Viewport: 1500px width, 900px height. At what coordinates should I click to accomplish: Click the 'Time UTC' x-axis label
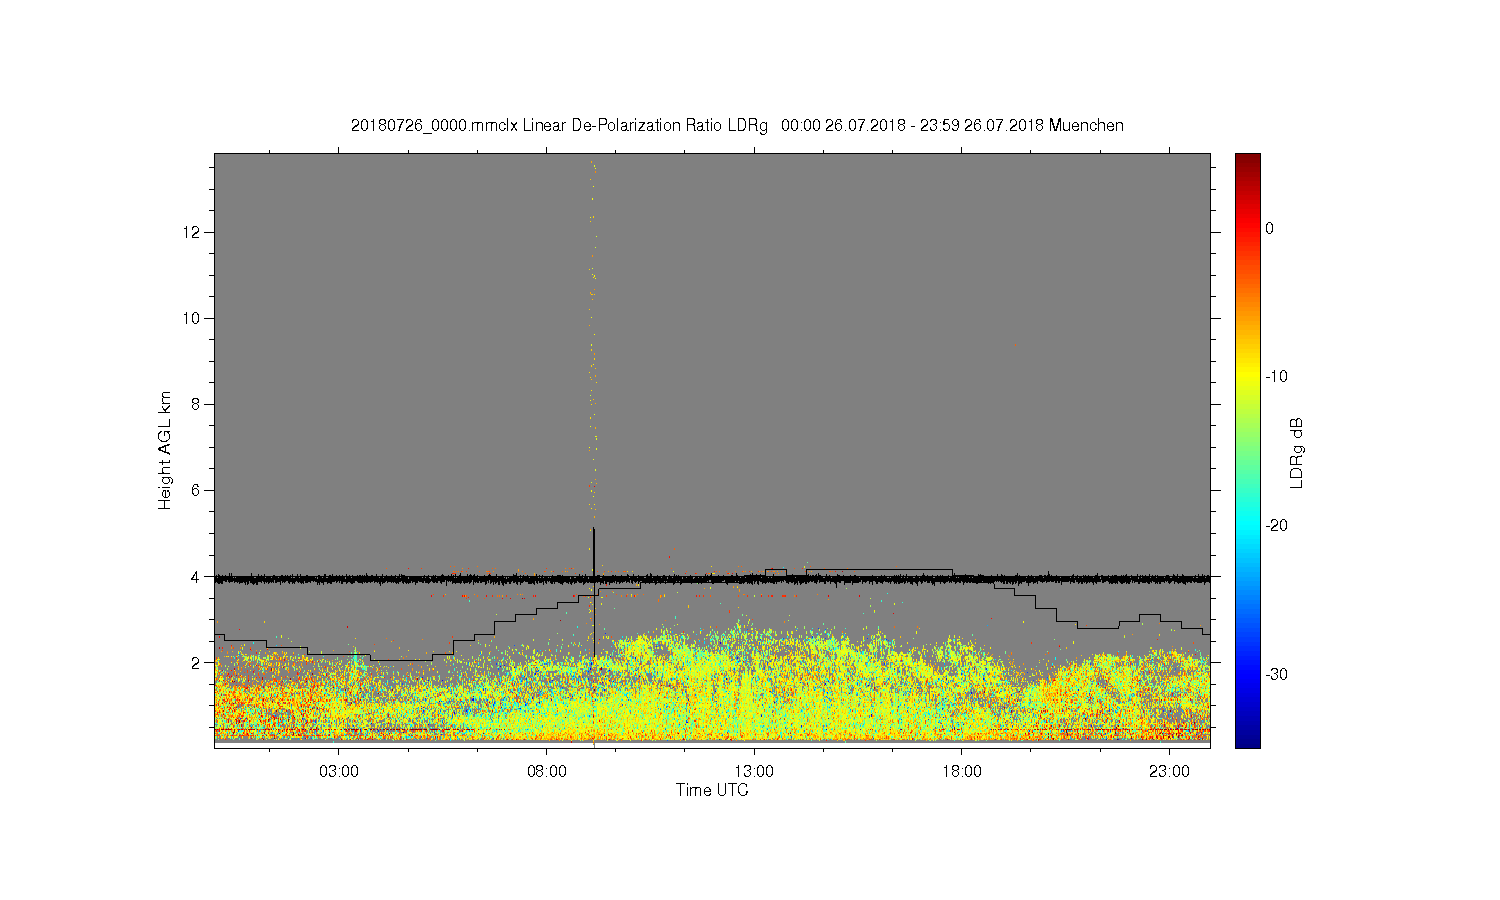click(712, 790)
